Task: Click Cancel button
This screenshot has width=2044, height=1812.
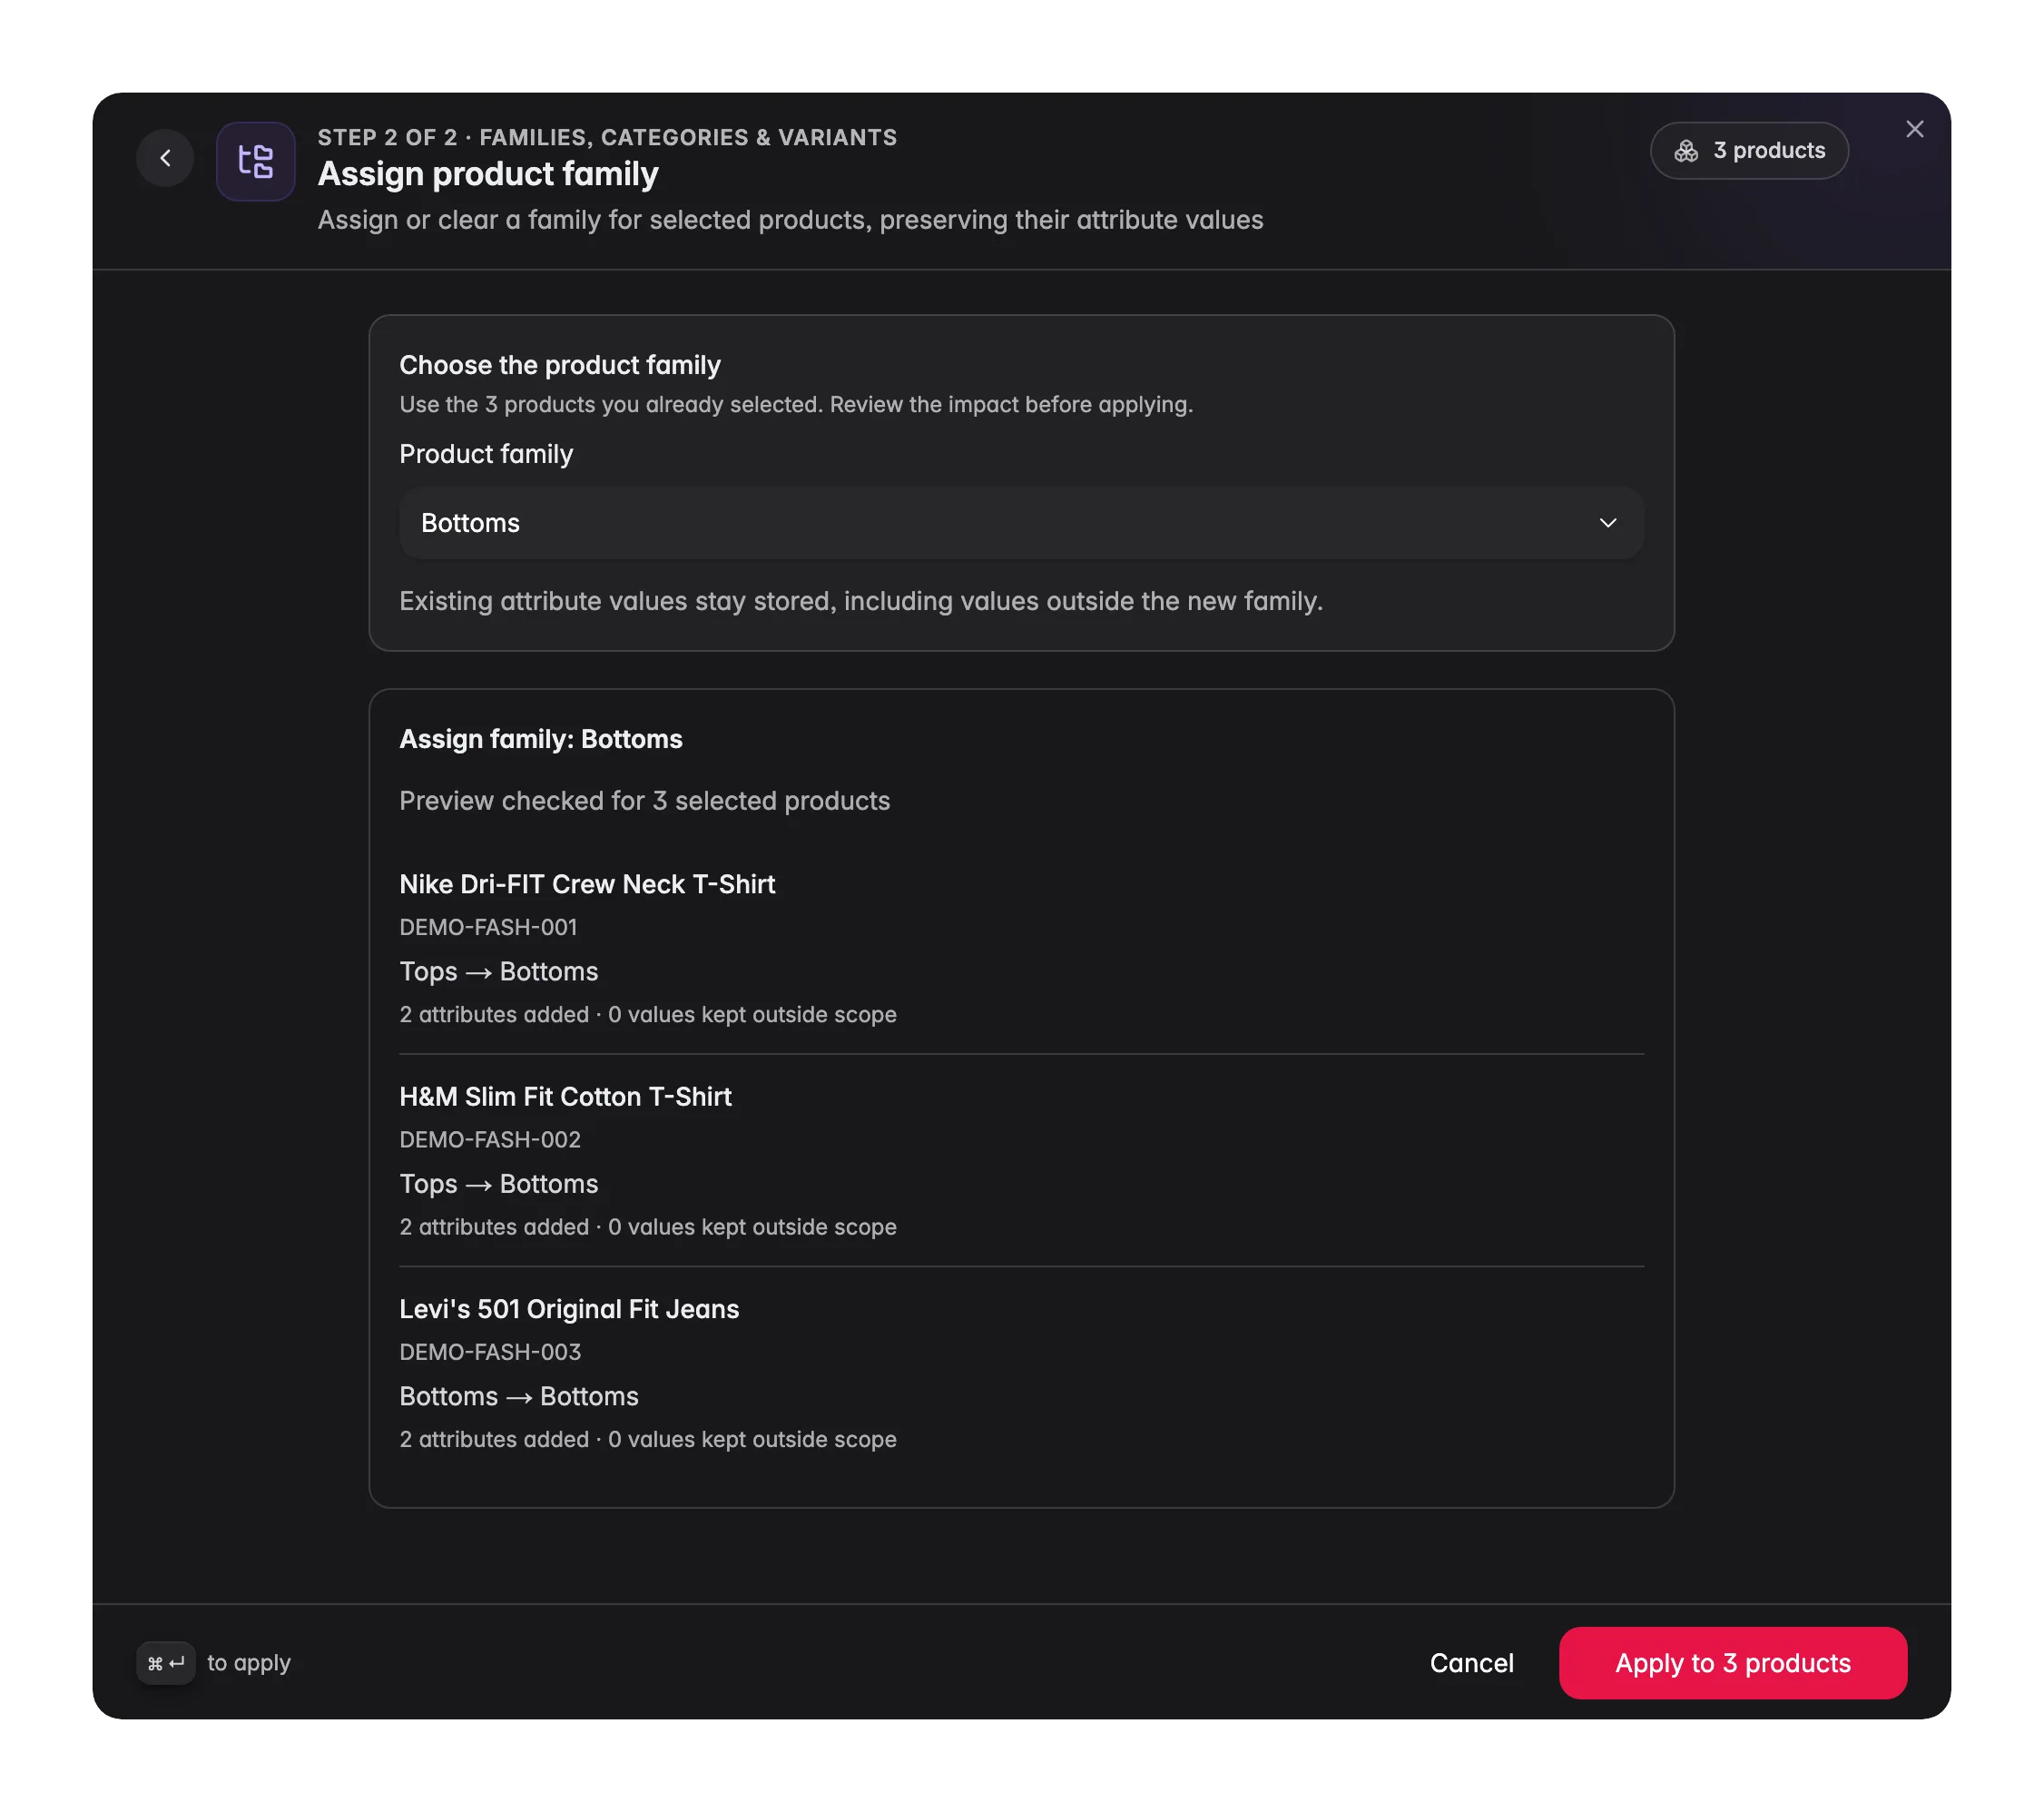Action: (1471, 1663)
